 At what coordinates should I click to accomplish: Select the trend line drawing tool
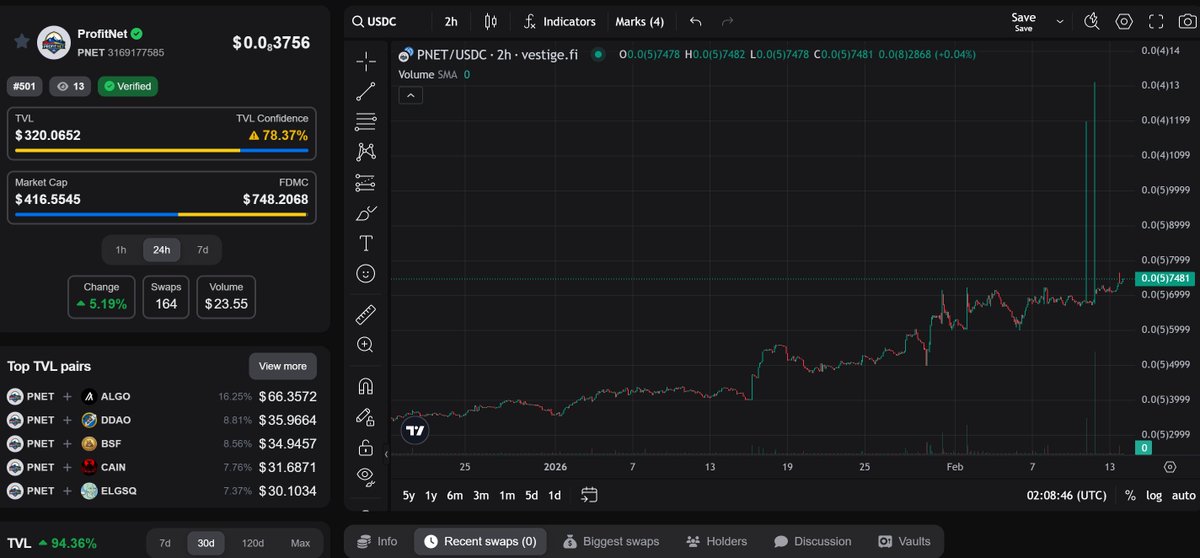(x=366, y=92)
